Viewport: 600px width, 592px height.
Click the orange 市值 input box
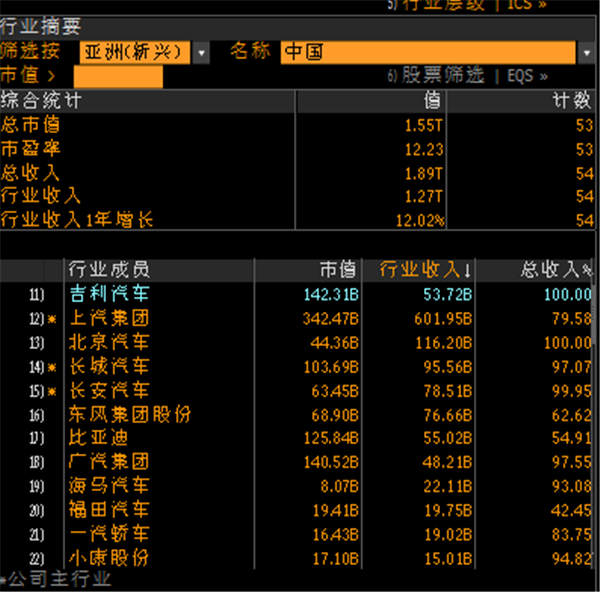[118, 77]
